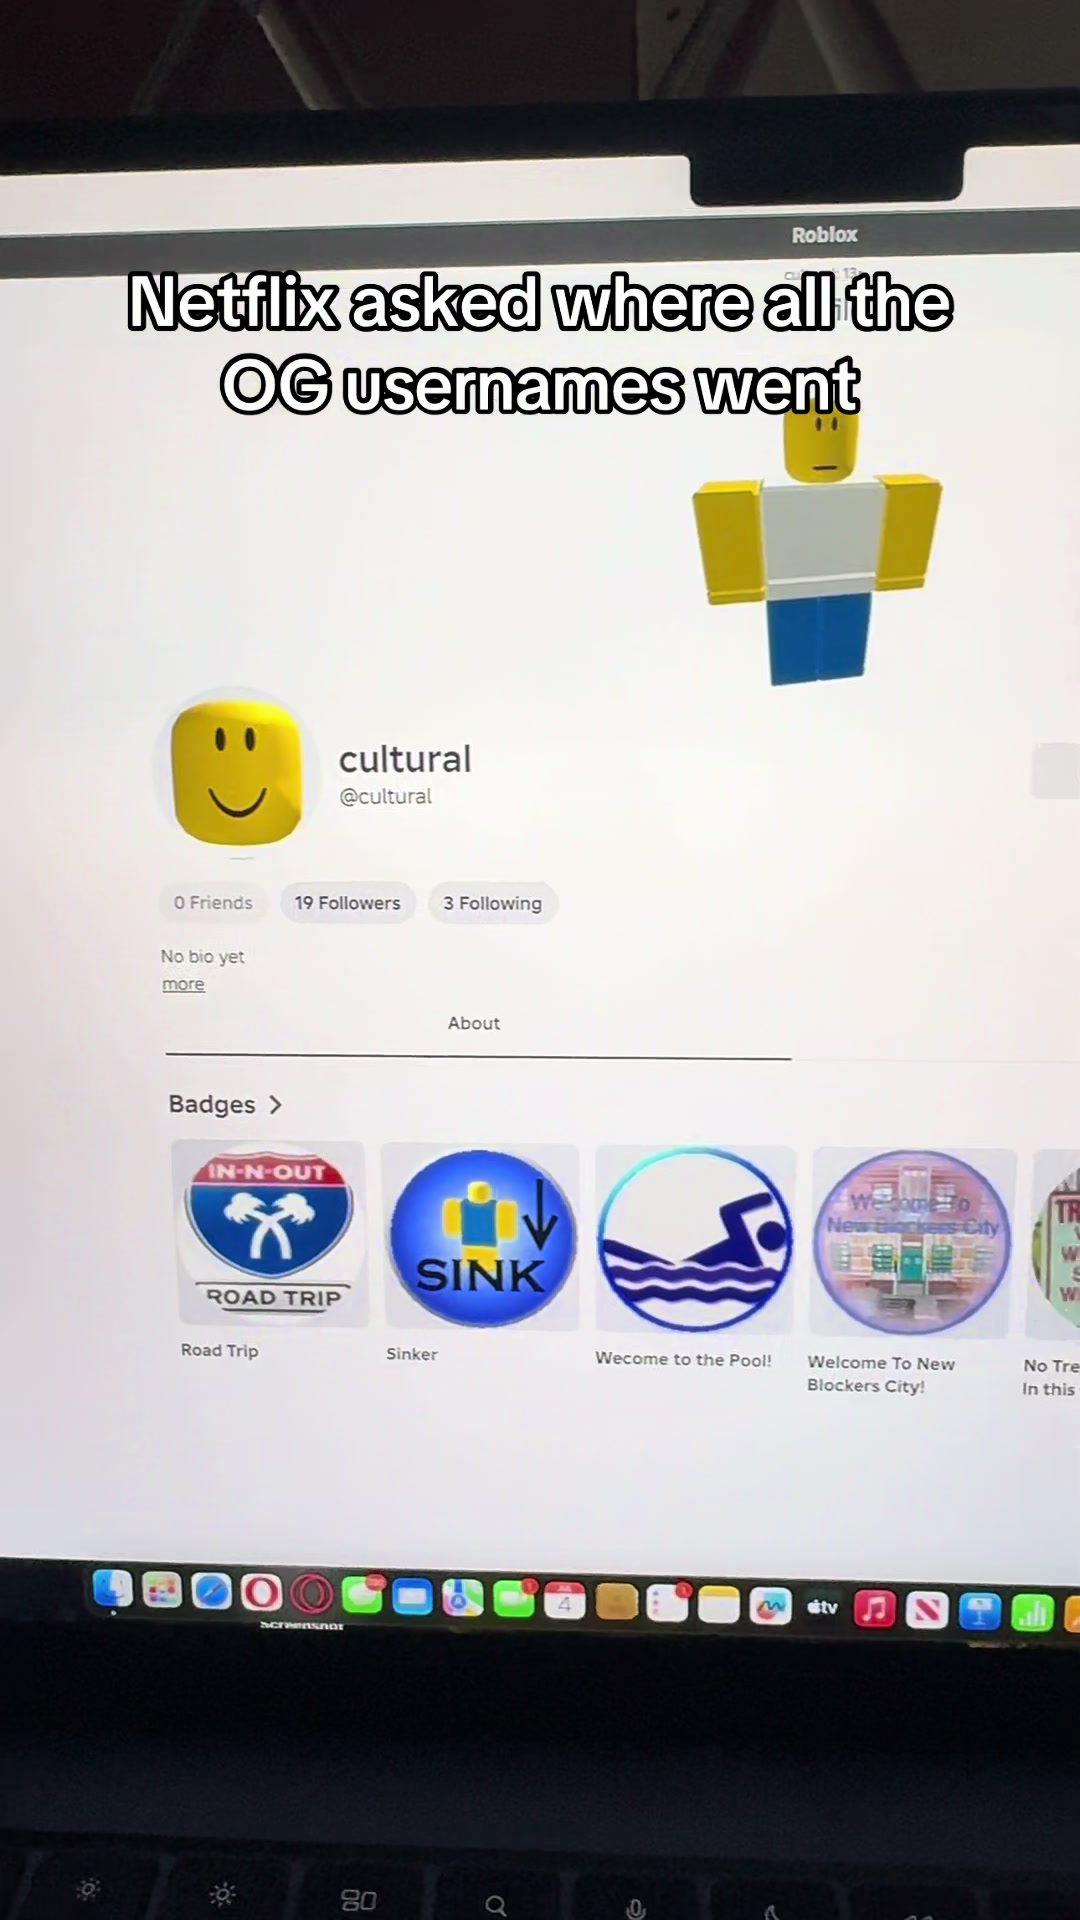View the 3 Following list
The image size is (1080, 1920).
[493, 903]
